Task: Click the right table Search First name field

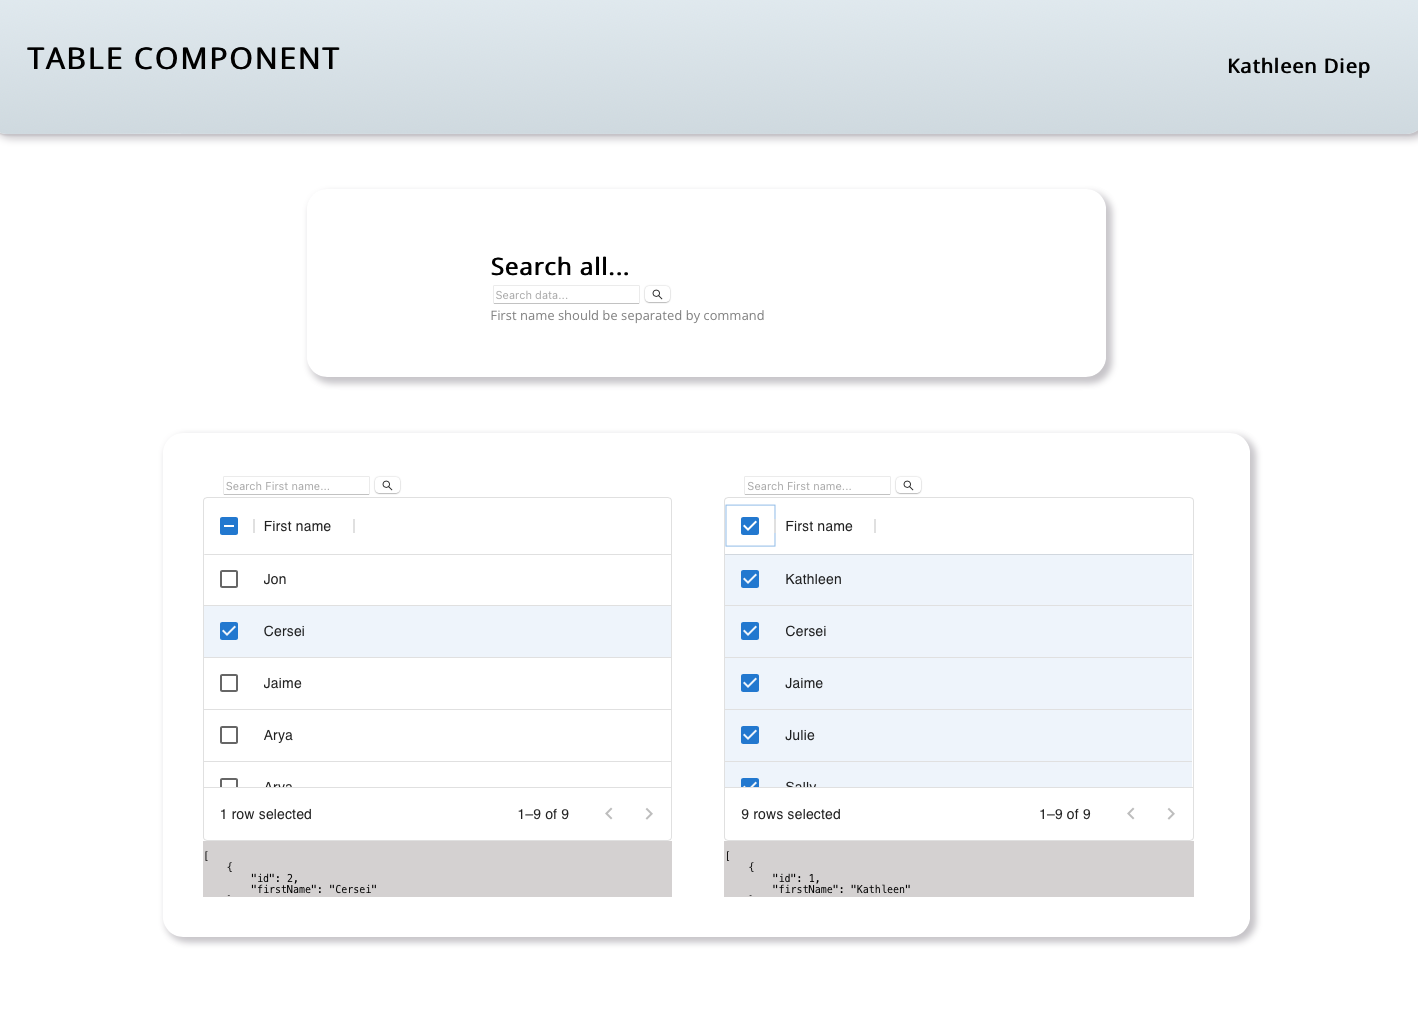Action: click(x=817, y=486)
